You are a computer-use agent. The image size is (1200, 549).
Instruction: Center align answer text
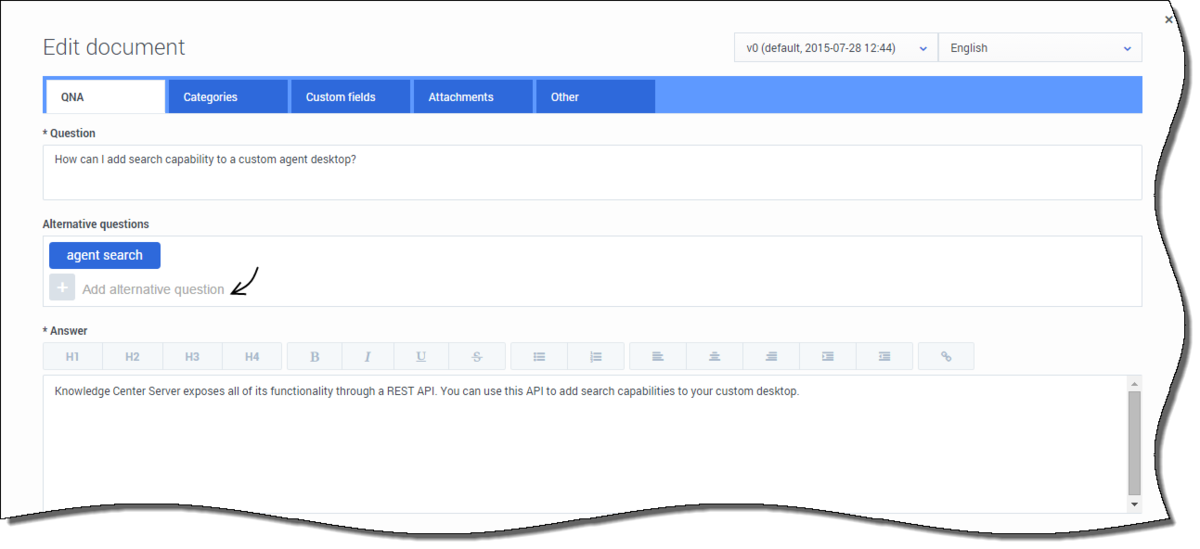point(715,357)
